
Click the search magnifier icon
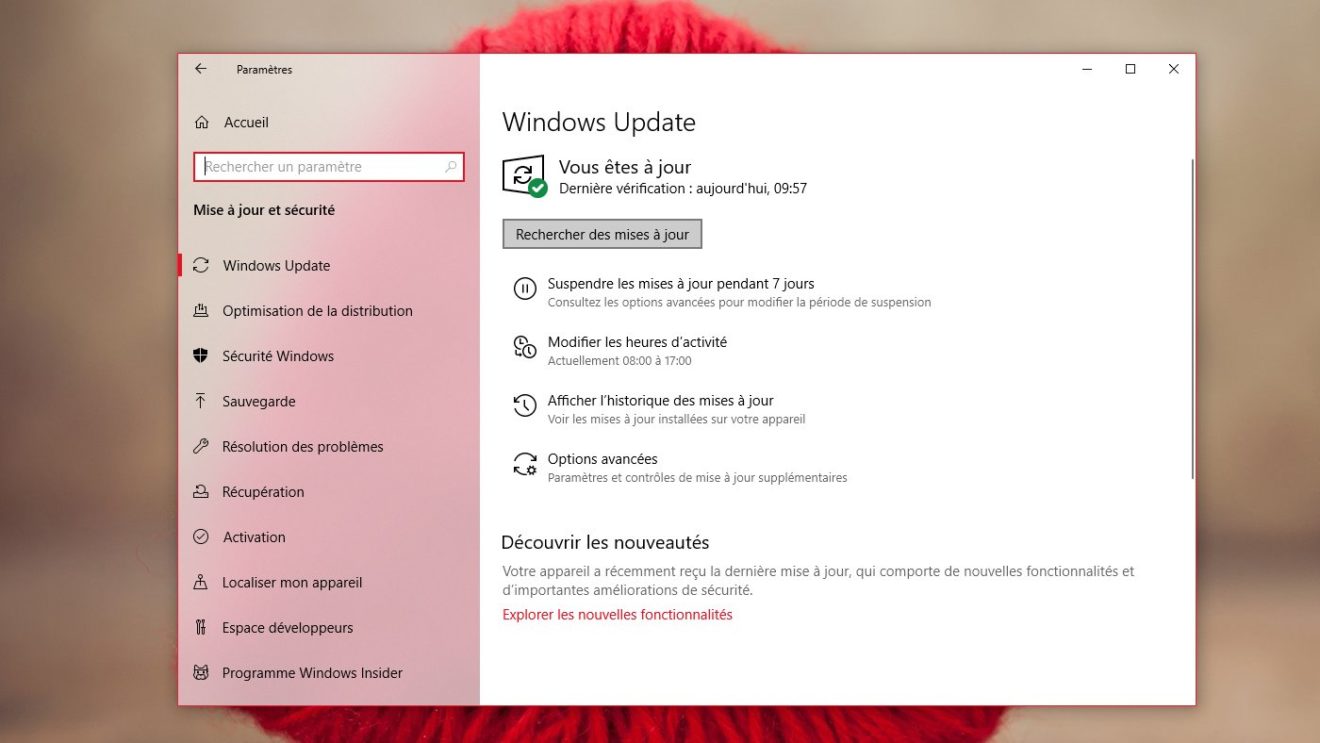coord(451,167)
